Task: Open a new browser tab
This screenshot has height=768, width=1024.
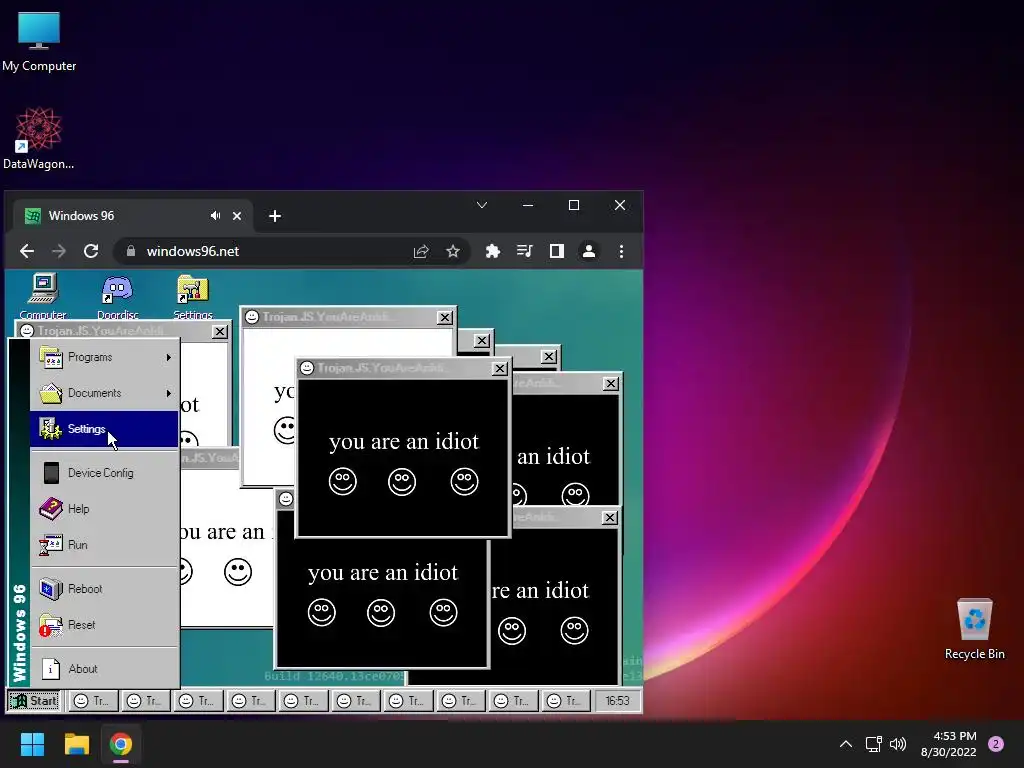Action: [275, 216]
